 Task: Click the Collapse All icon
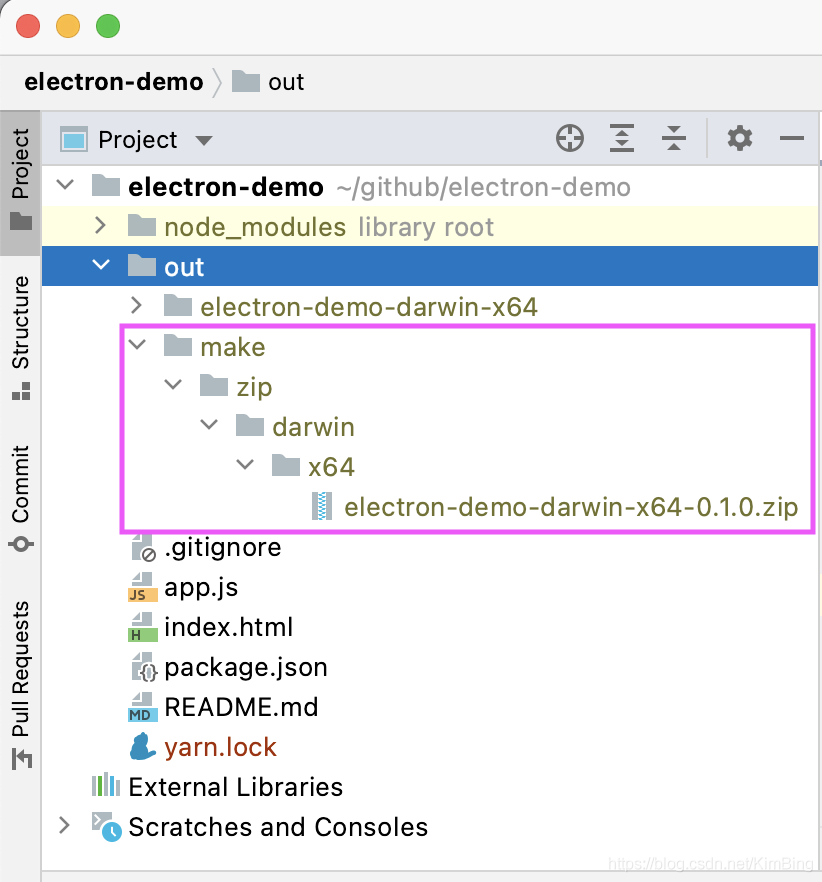point(673,139)
